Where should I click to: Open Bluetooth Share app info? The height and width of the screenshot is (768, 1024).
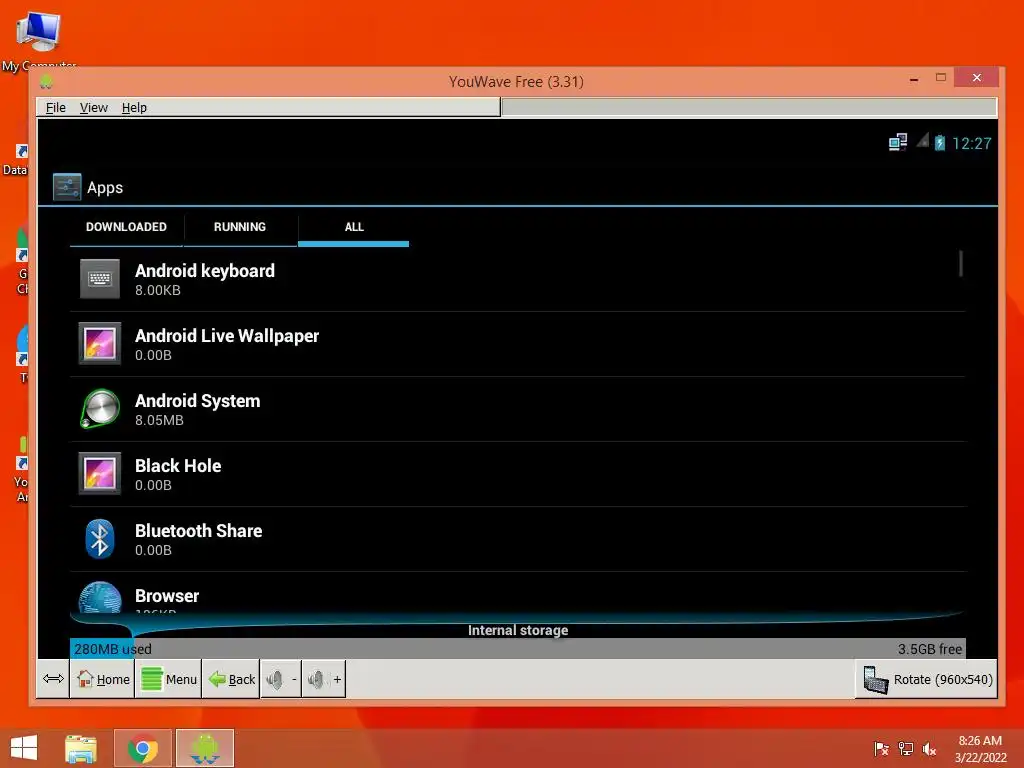coord(517,539)
